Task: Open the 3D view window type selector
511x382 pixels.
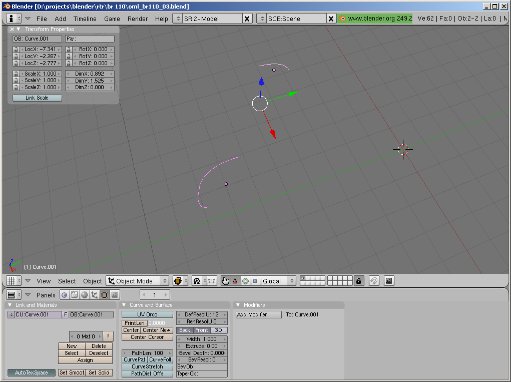Action: coord(13,281)
